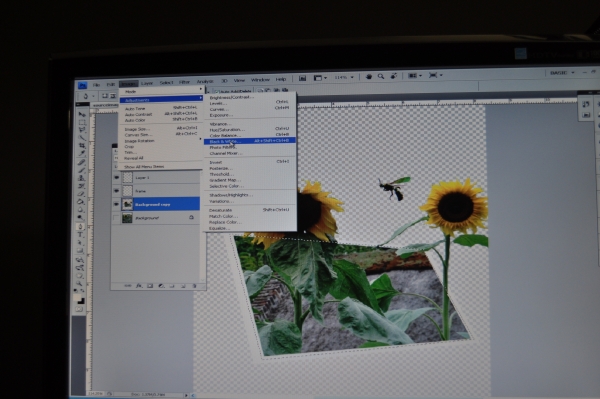Viewport: 600px width, 399px height.
Task: Select the Type tool
Action: click(81, 235)
